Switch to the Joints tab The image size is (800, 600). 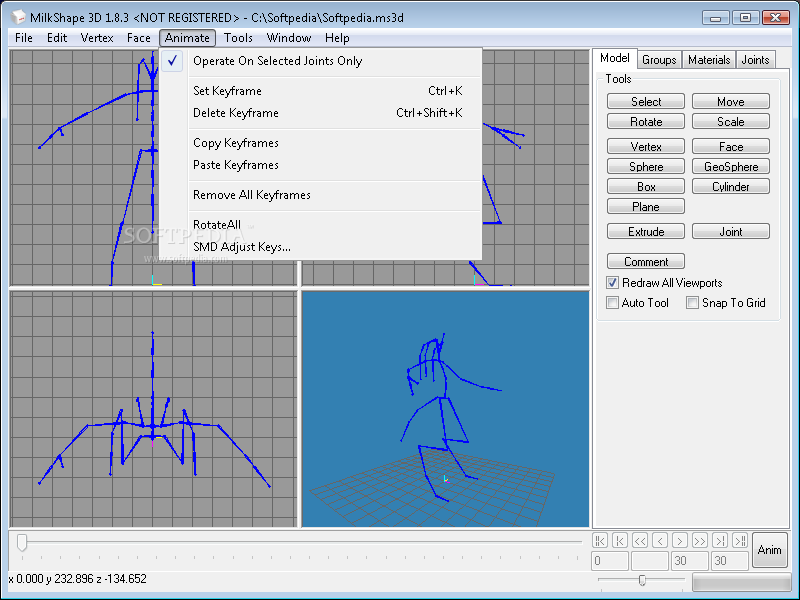coord(755,60)
